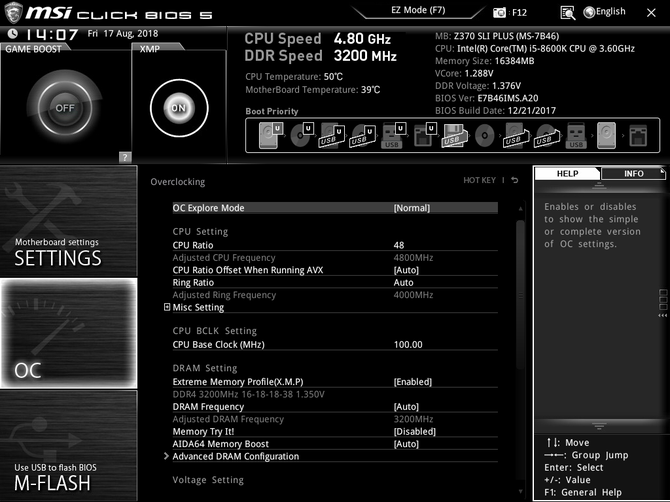Click the CPU Base Clock 100.00 field
This screenshot has height=502, width=670.
408,344
